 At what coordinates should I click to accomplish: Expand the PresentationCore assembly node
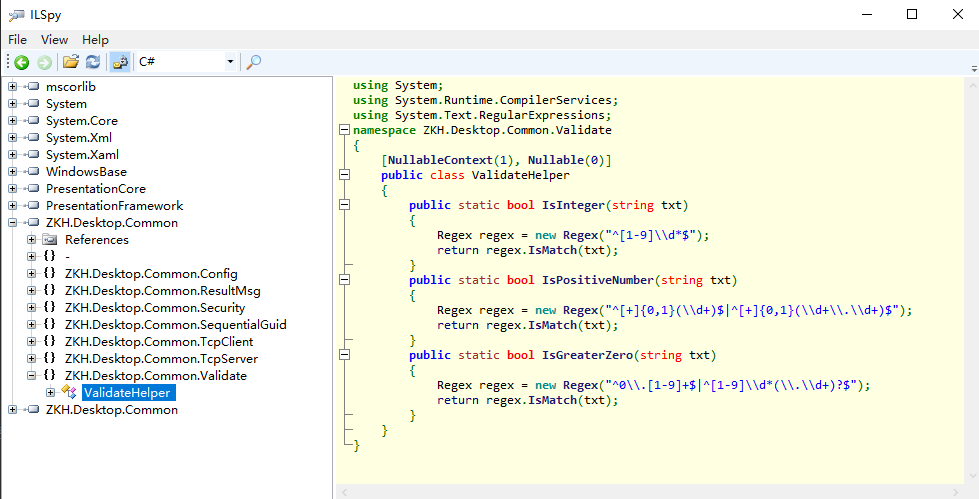point(12,189)
